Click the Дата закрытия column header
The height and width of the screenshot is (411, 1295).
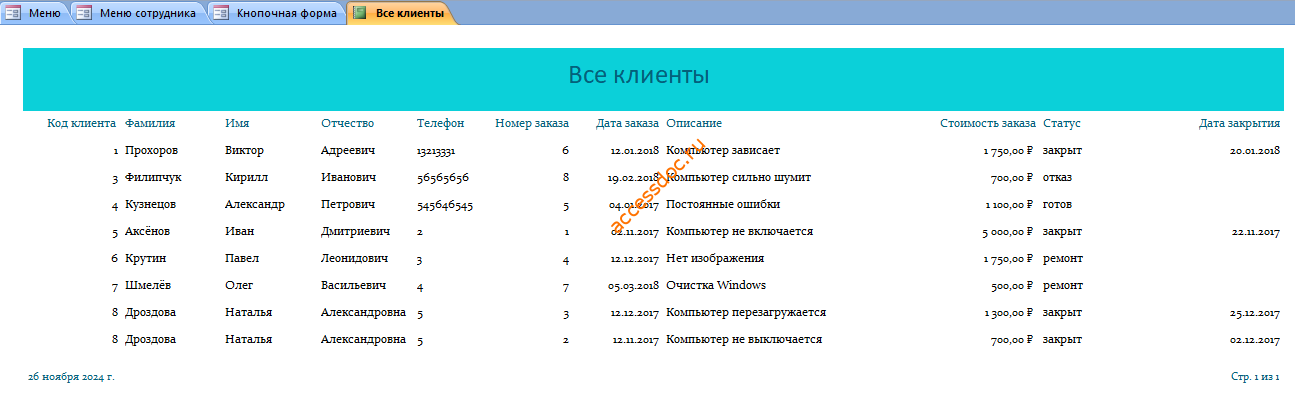(1240, 123)
